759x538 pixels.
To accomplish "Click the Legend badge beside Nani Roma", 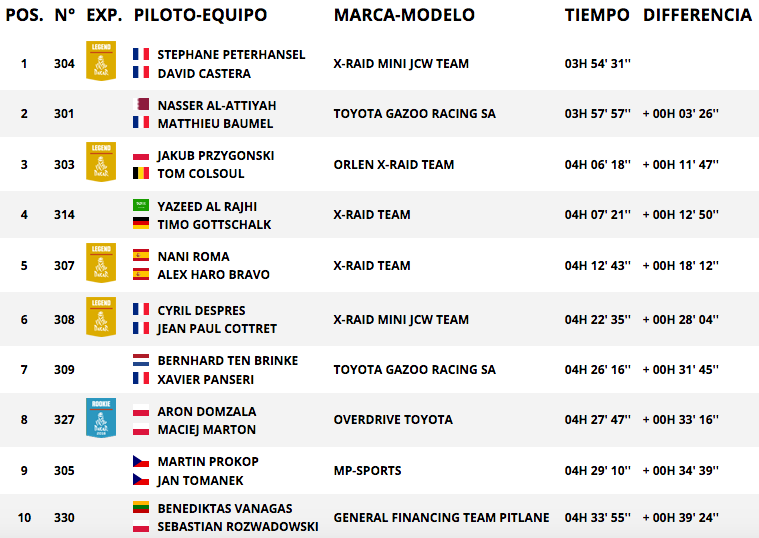I will point(101,263).
